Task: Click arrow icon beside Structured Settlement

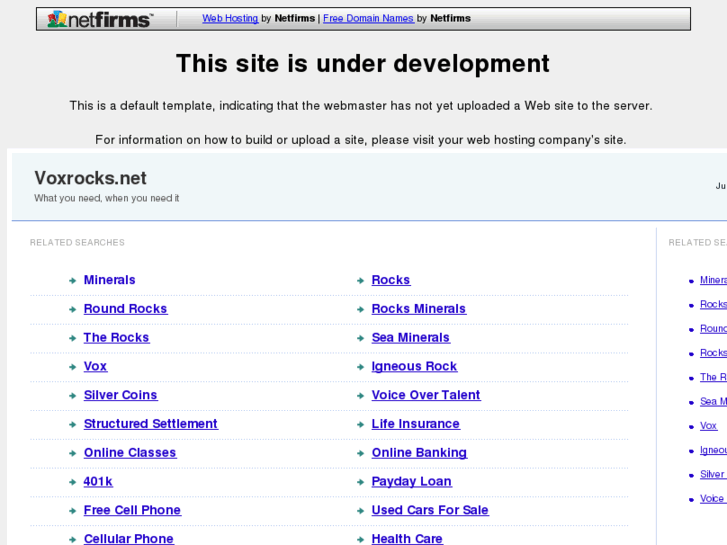Action: 72,424
